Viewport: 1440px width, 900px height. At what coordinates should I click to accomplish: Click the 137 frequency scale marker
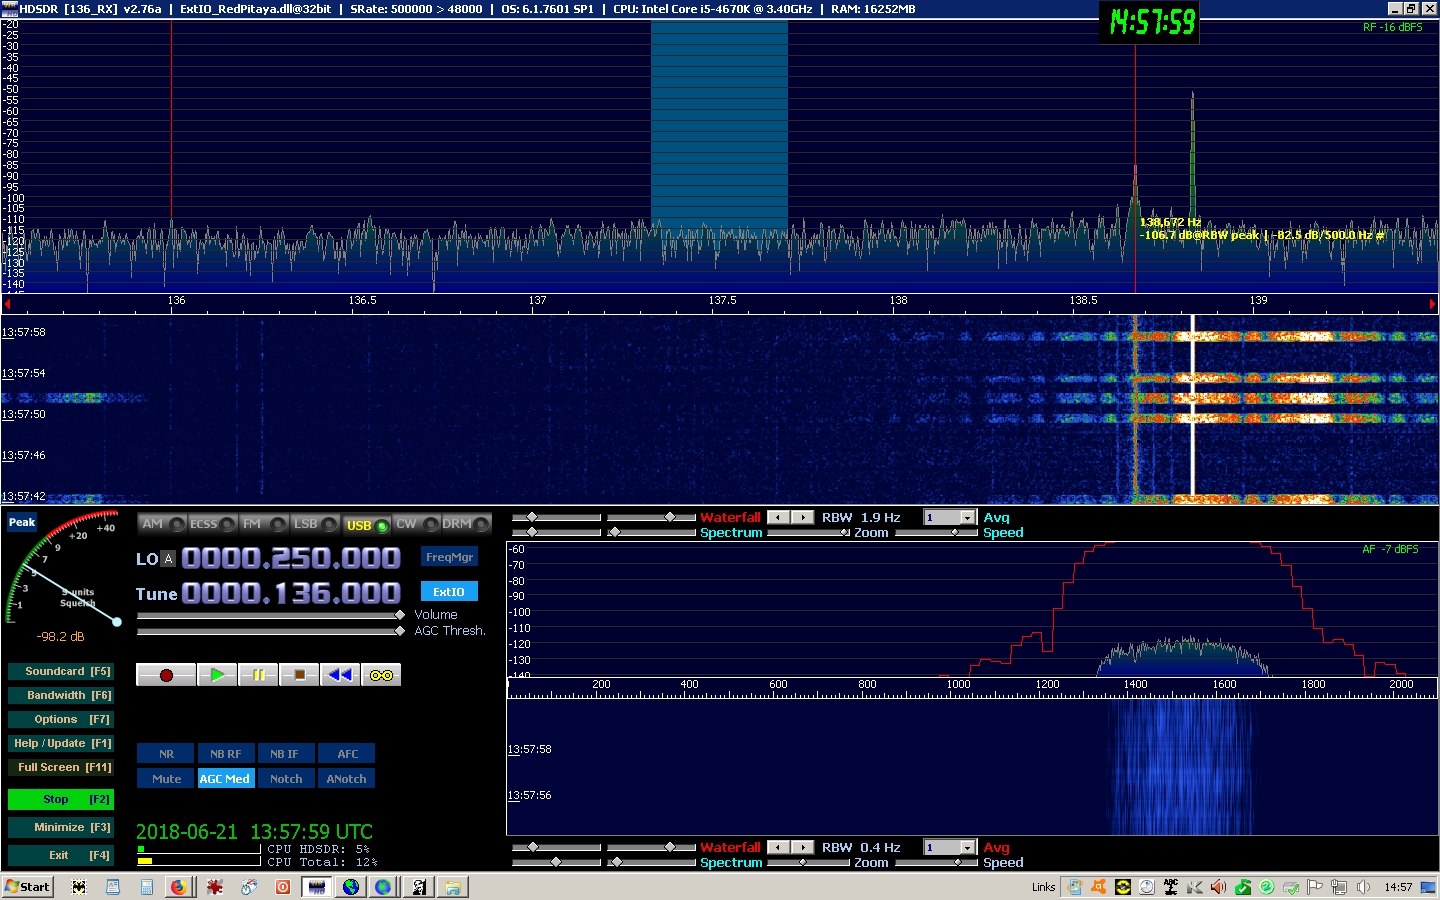click(x=538, y=300)
